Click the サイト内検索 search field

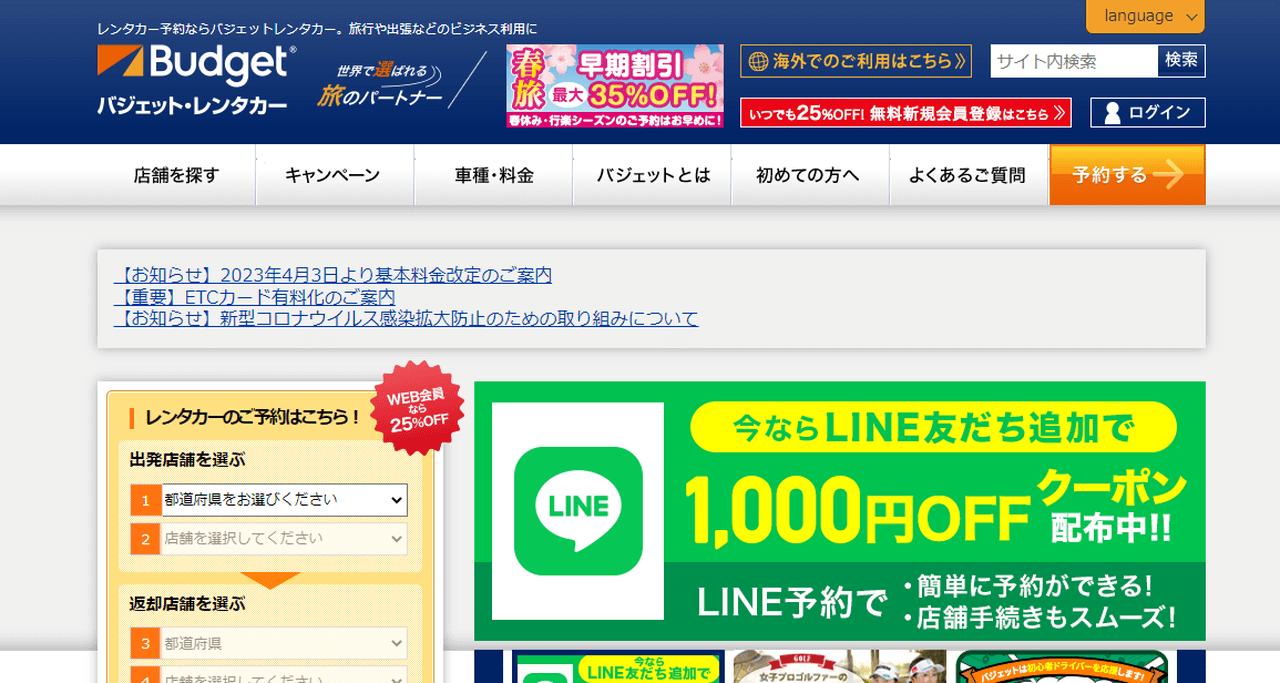1073,61
